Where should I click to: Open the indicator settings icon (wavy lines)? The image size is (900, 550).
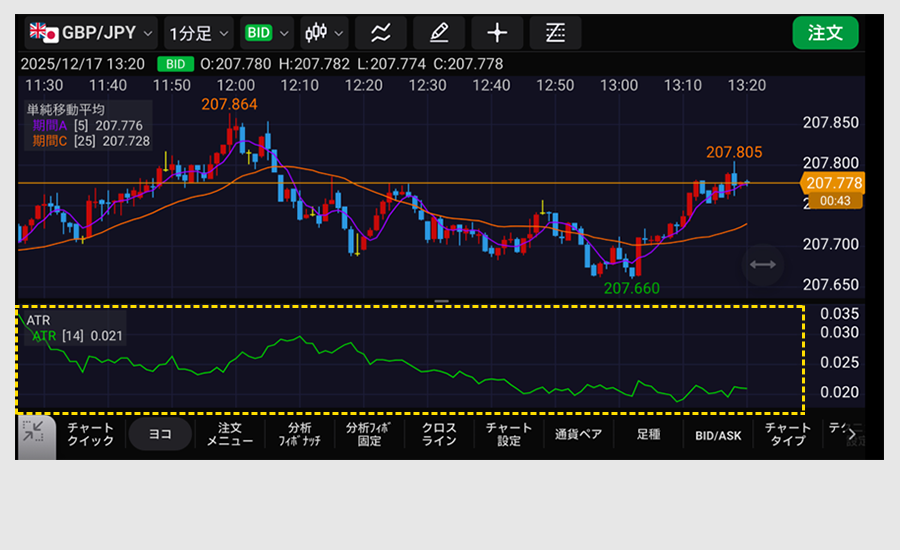[x=380, y=32]
